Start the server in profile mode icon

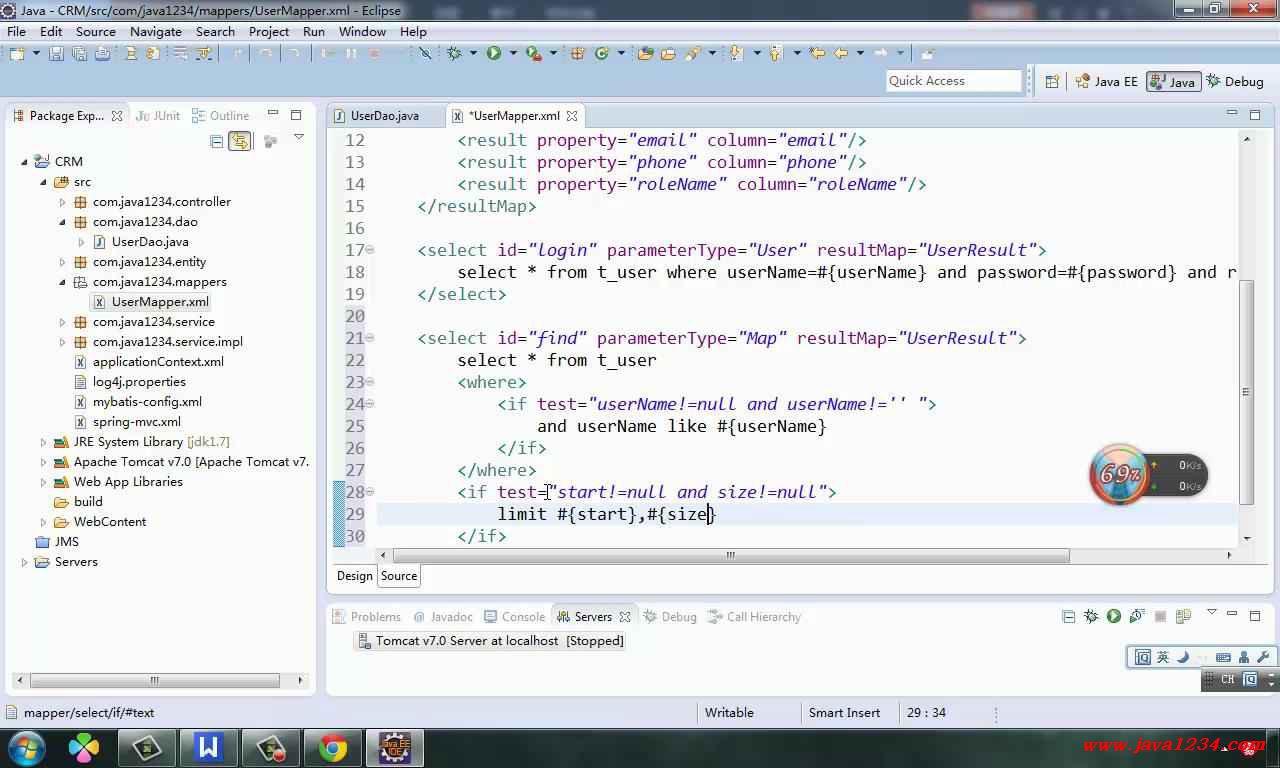click(x=1137, y=616)
